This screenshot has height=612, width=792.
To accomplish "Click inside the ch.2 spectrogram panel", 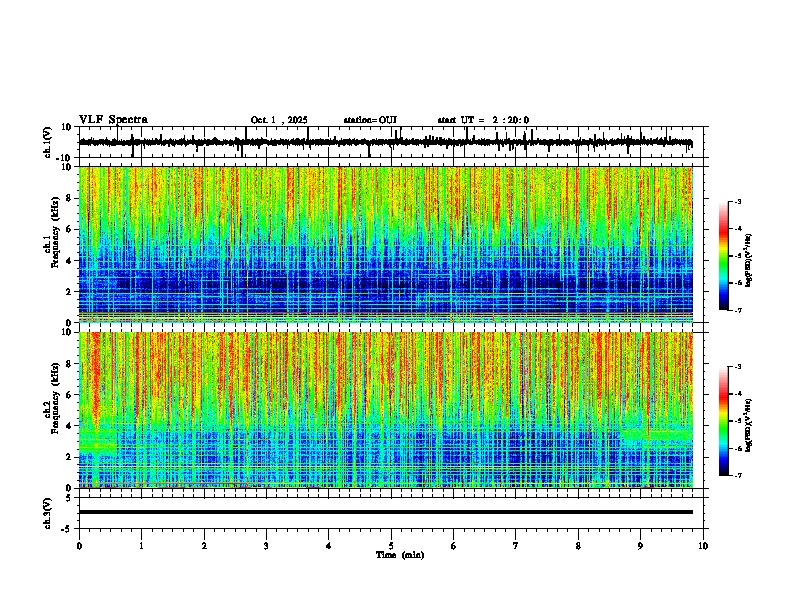I will coord(386,410).
